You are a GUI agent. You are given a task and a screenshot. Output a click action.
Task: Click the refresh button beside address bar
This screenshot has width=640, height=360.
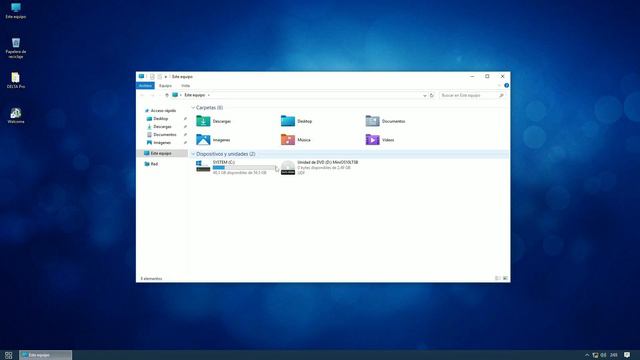click(431, 95)
